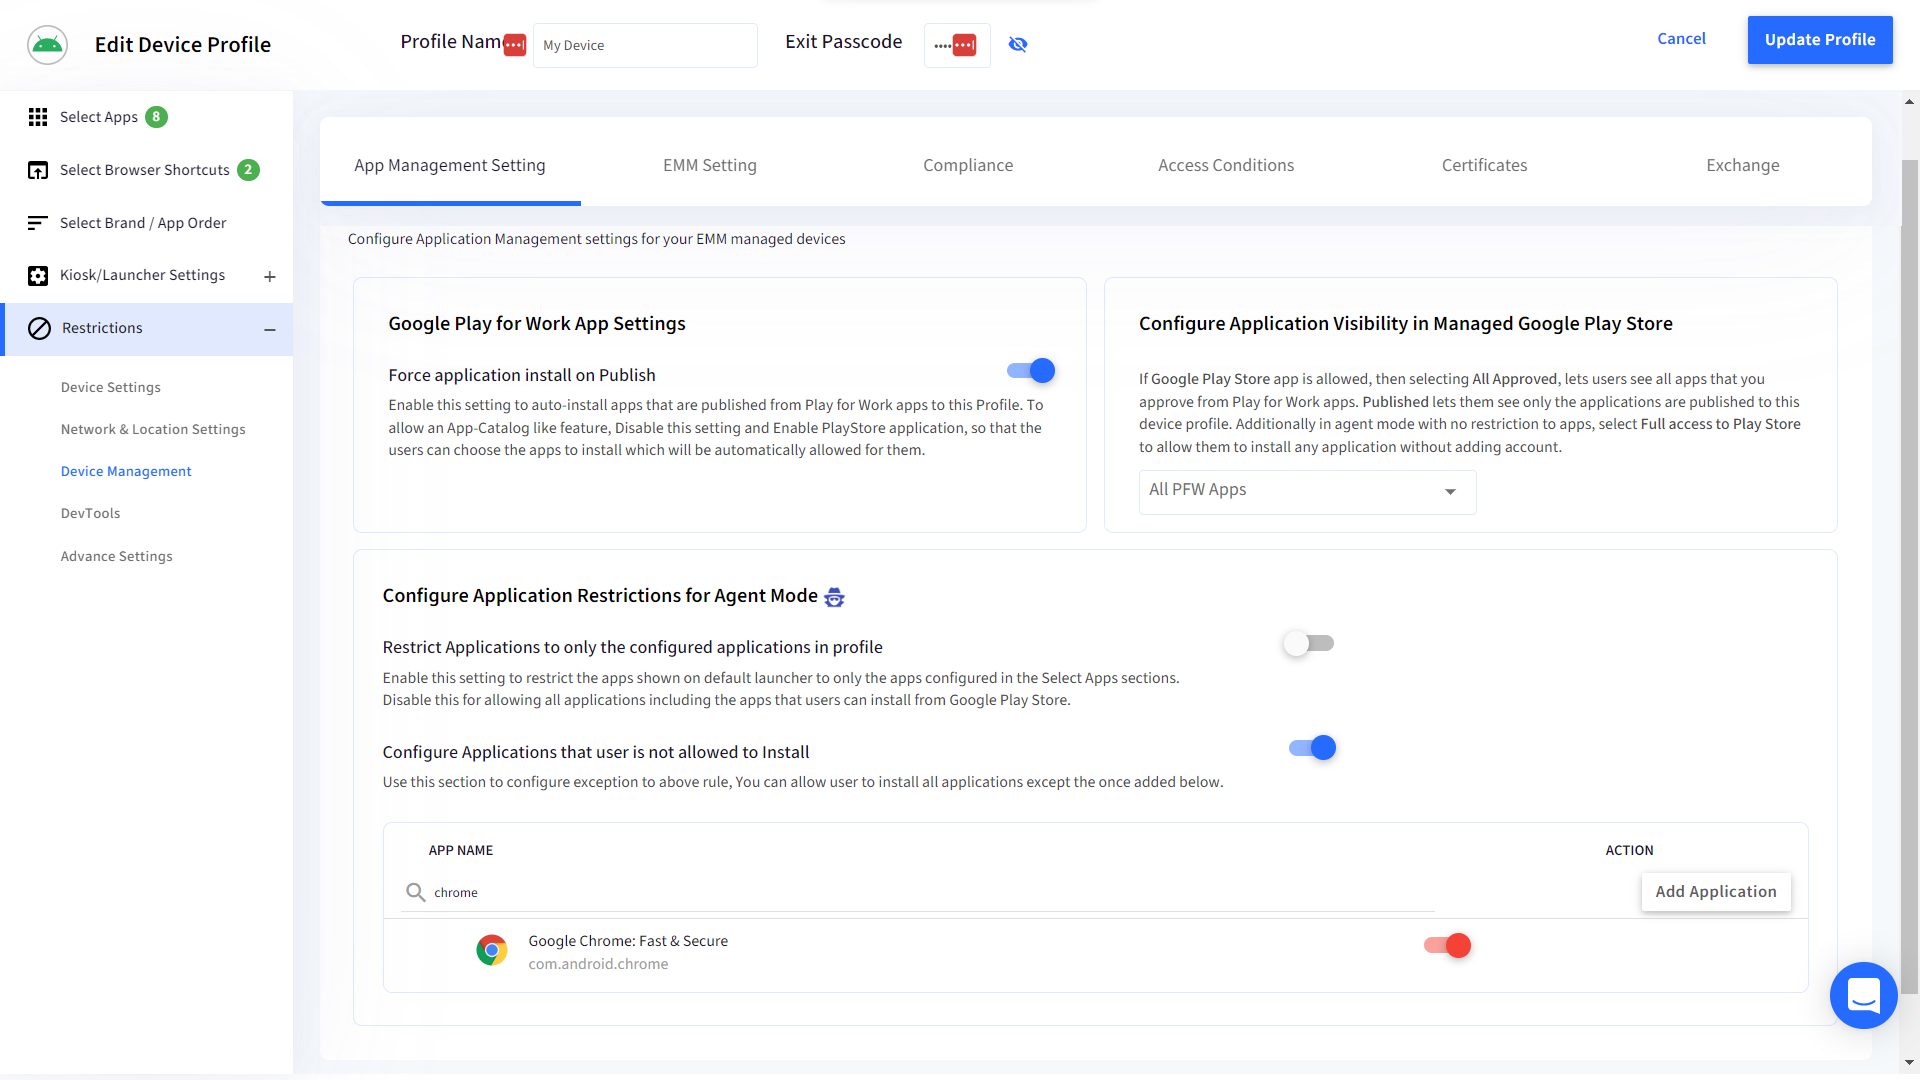Click the Select Apps grid icon
Image resolution: width=1920 pixels, height=1080 pixels.
coord(37,117)
